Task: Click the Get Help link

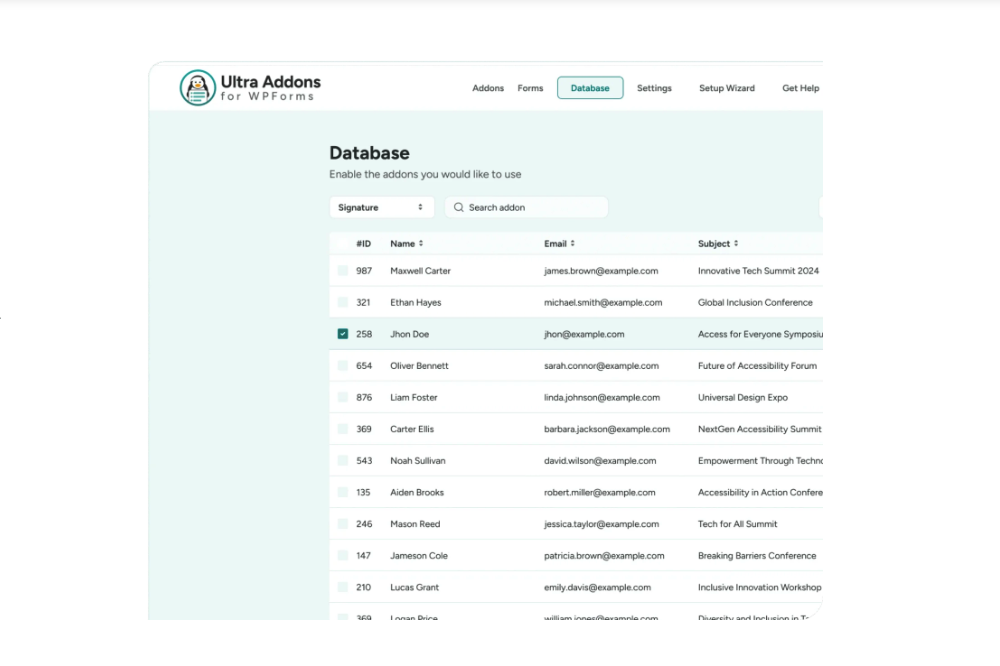Action: (800, 88)
